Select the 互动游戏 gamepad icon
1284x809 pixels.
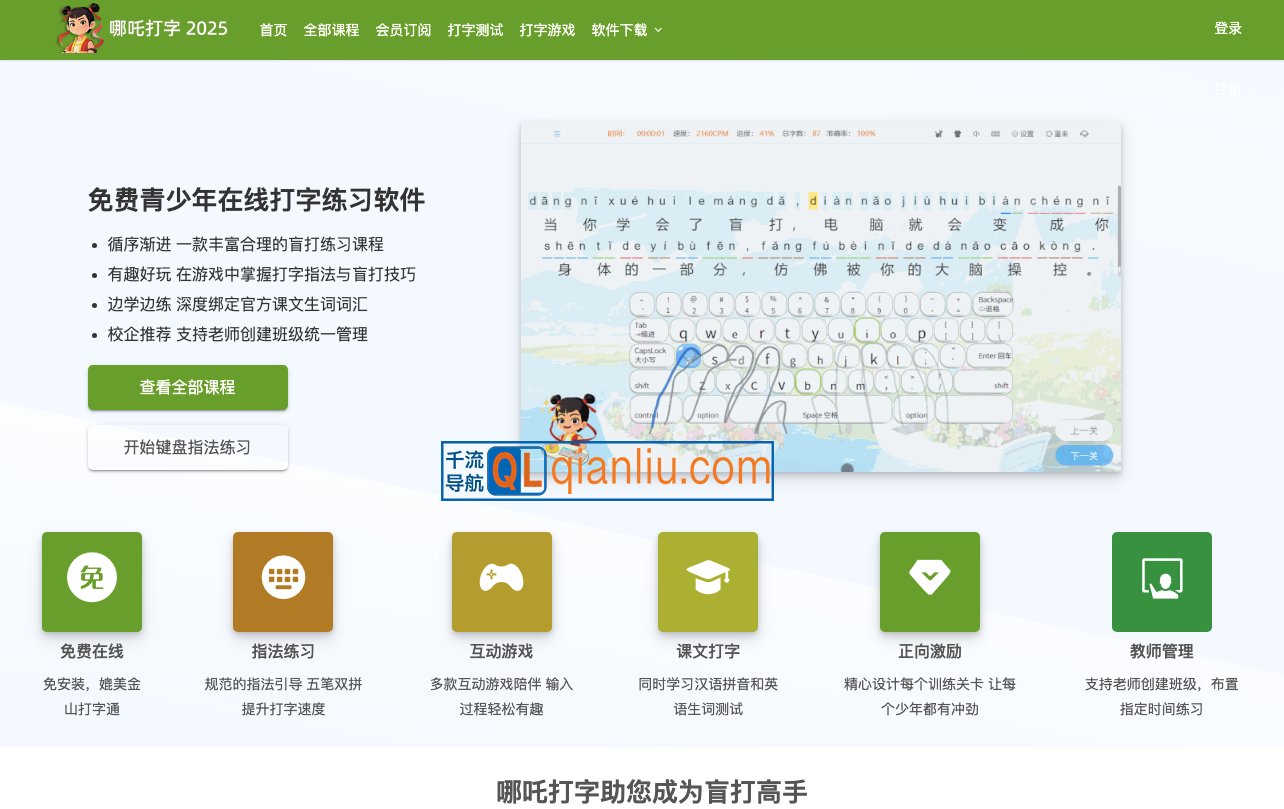[502, 582]
